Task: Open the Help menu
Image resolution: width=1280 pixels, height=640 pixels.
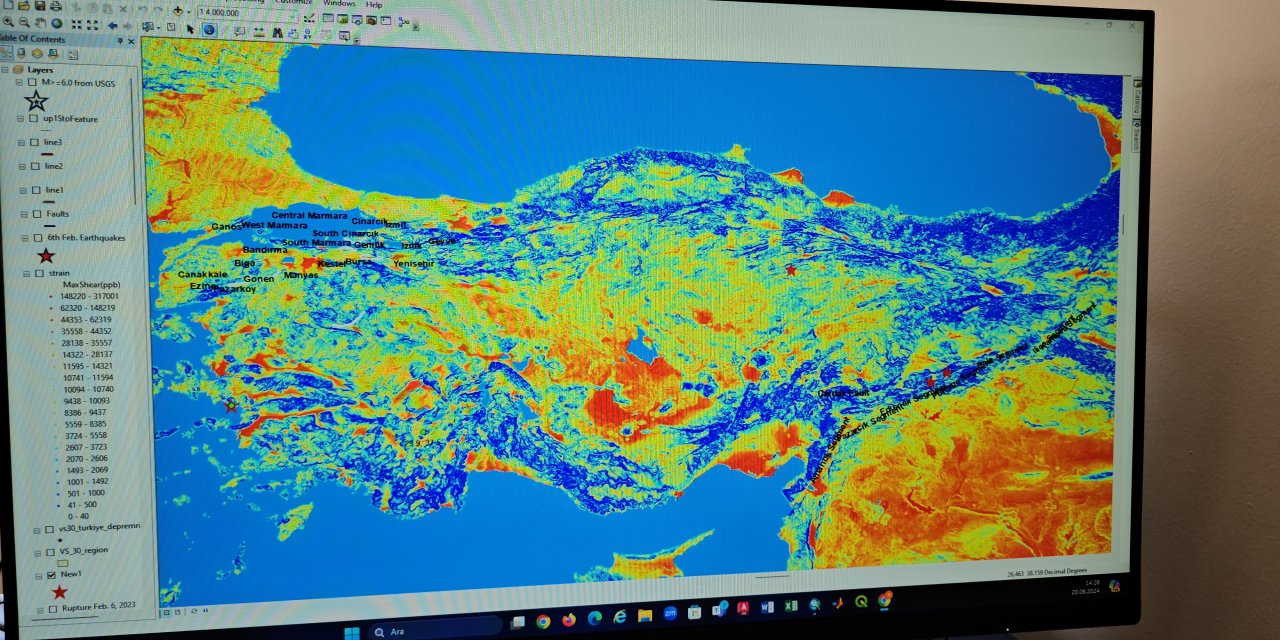Action: tap(374, 4)
